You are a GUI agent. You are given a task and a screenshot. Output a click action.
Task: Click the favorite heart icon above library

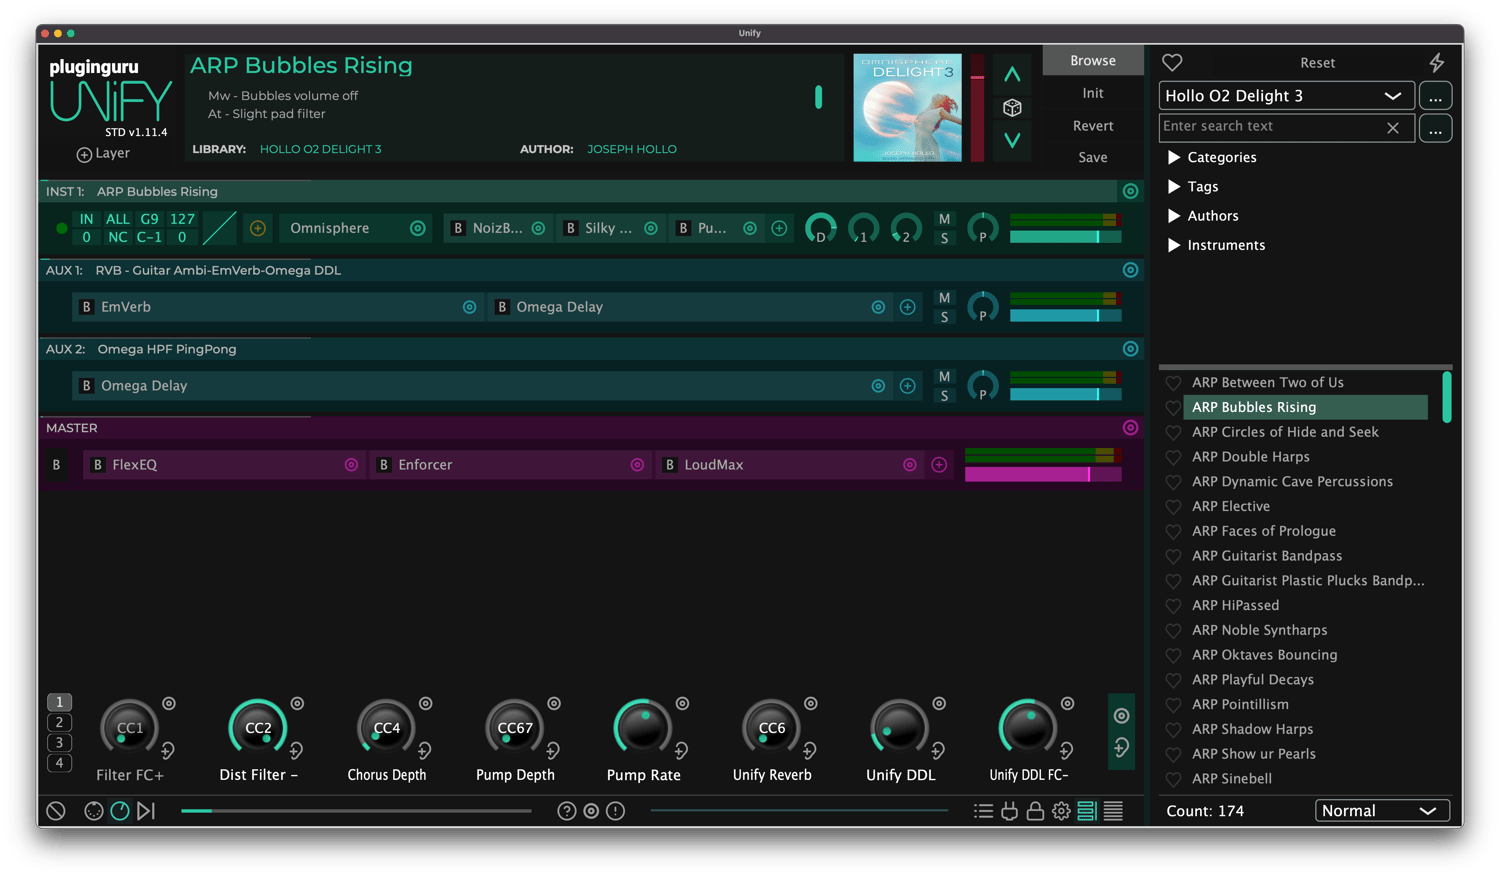[x=1172, y=63]
